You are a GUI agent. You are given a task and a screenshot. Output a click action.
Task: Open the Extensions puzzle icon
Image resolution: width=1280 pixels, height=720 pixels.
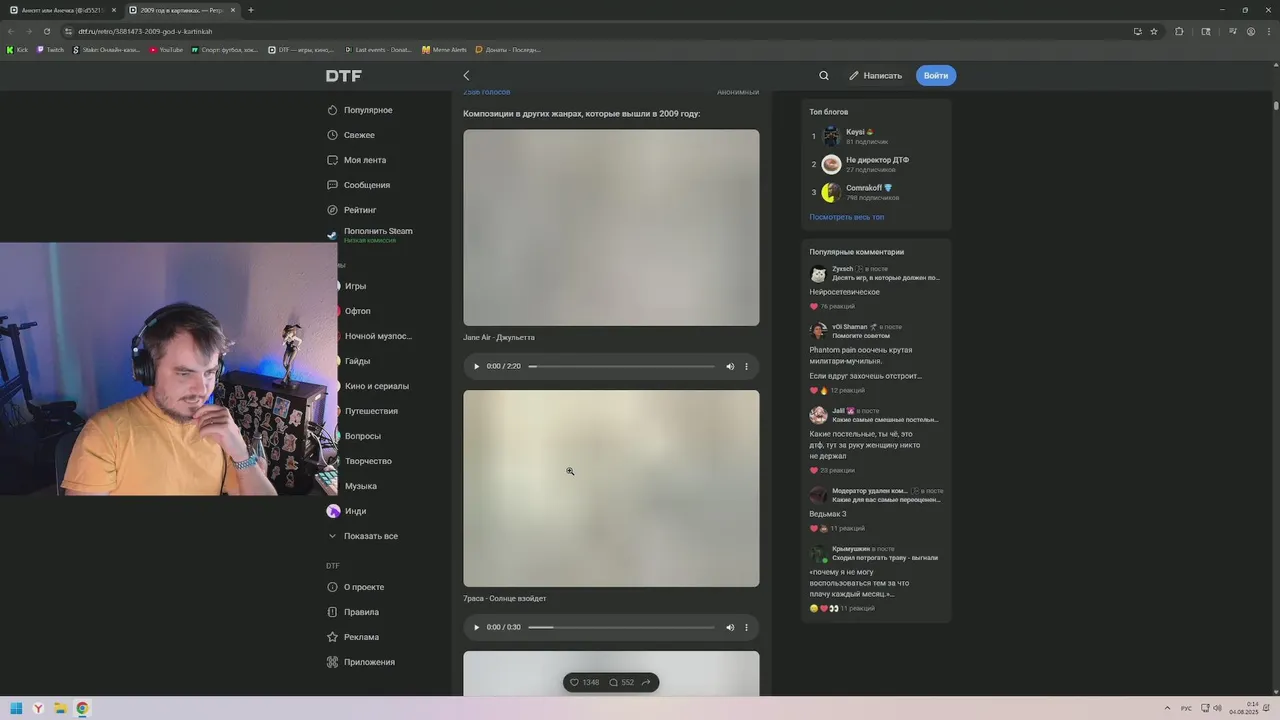(x=1179, y=31)
